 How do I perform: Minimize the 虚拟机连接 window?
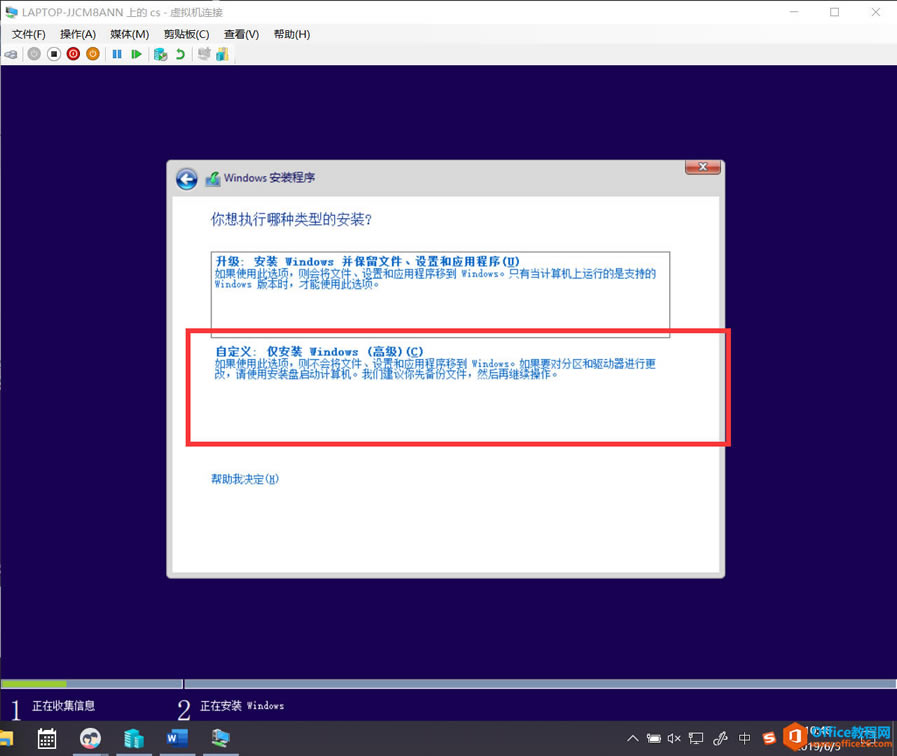coord(794,12)
